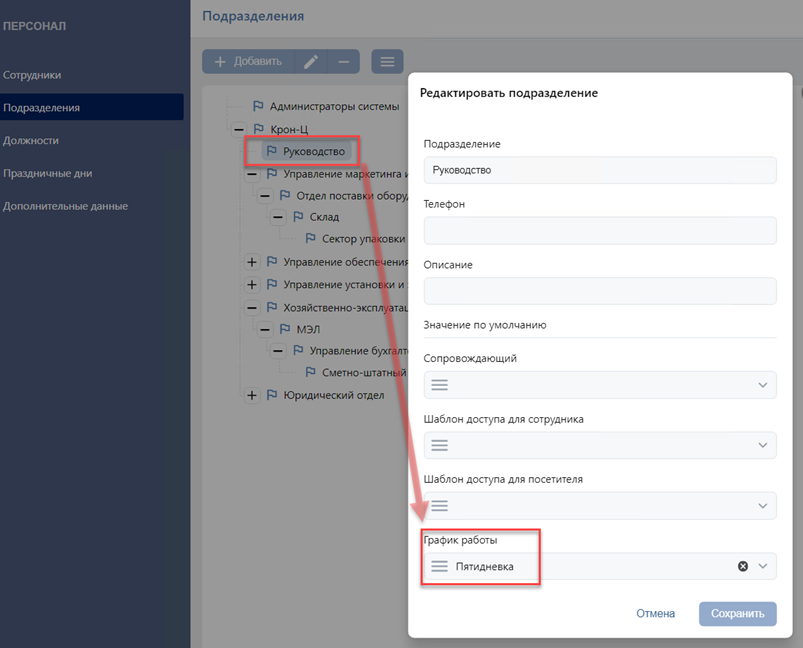Select the Склад item in tree

tap(324, 217)
